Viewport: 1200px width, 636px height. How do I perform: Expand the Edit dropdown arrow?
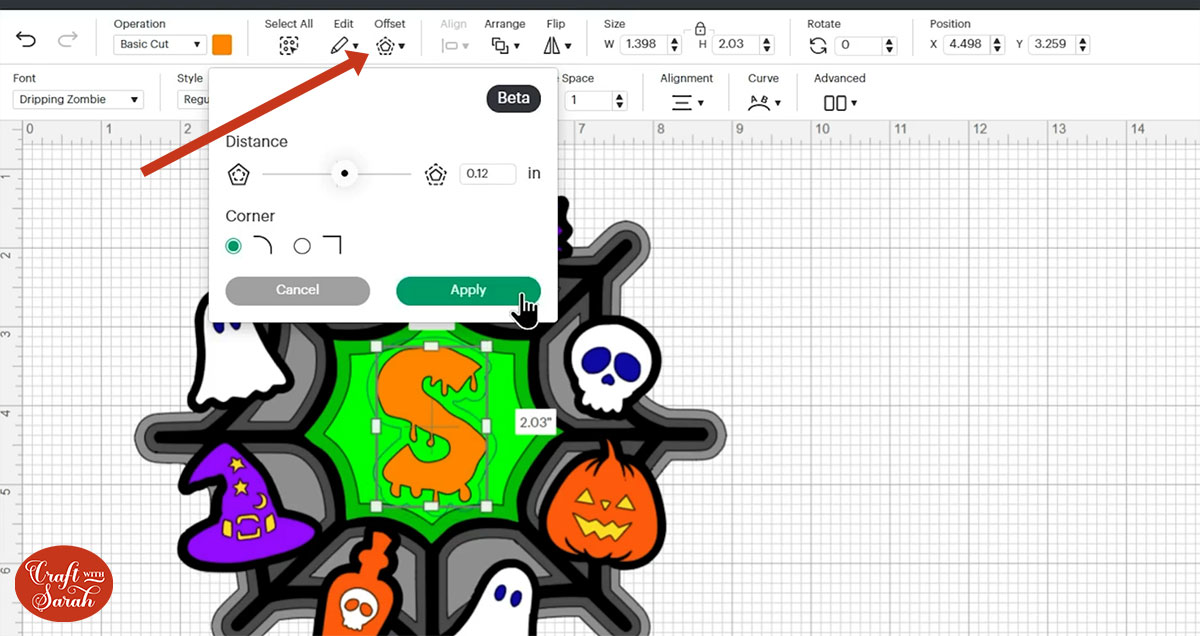coord(356,47)
